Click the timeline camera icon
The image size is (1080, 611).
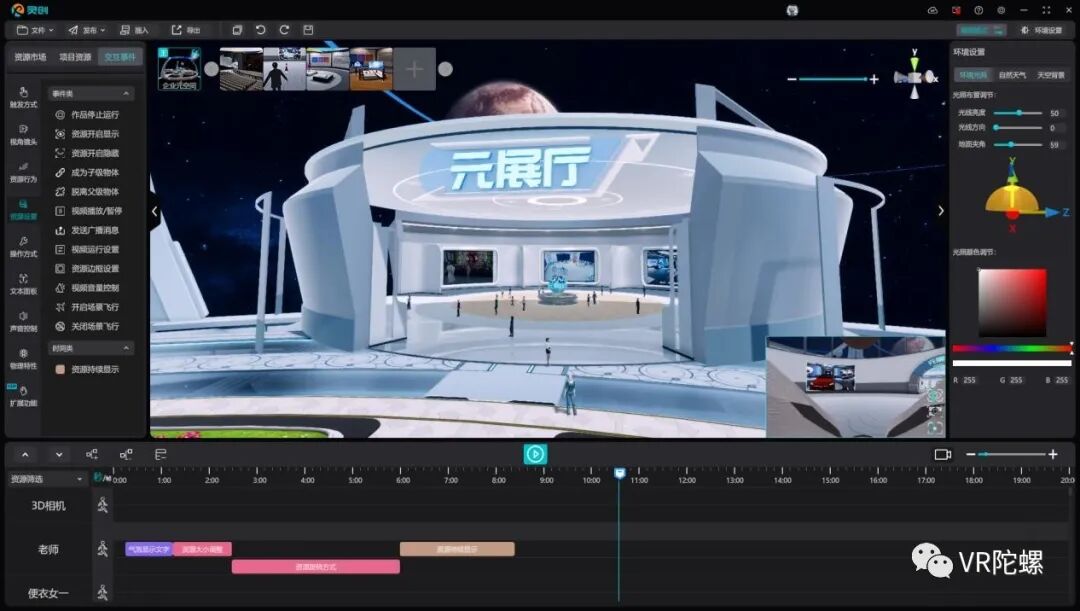pyautogui.click(x=942, y=455)
